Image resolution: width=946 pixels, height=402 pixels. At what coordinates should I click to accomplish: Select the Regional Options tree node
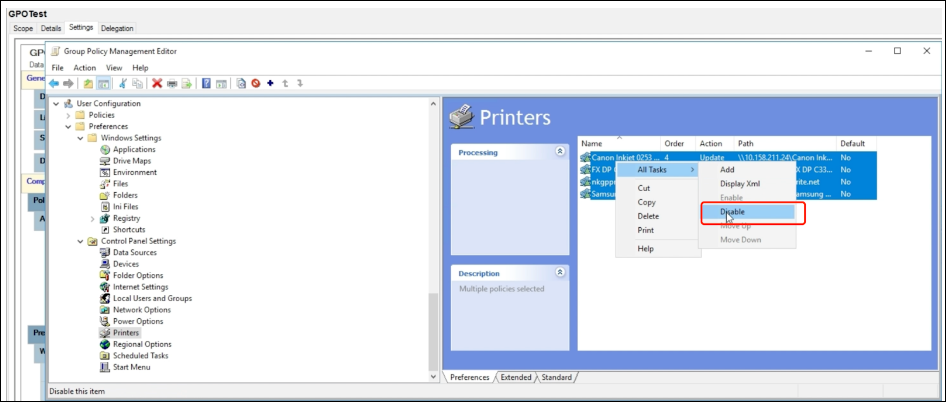coord(142,344)
